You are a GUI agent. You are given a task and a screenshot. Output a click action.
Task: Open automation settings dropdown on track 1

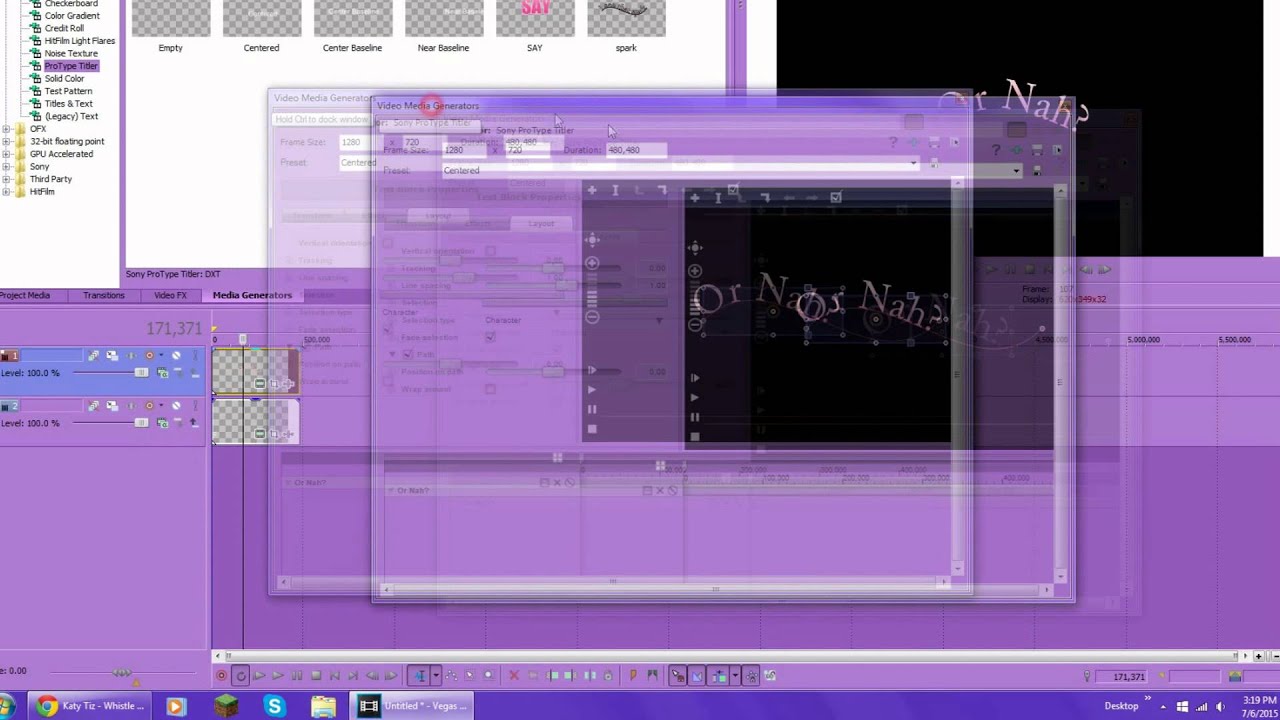161,356
